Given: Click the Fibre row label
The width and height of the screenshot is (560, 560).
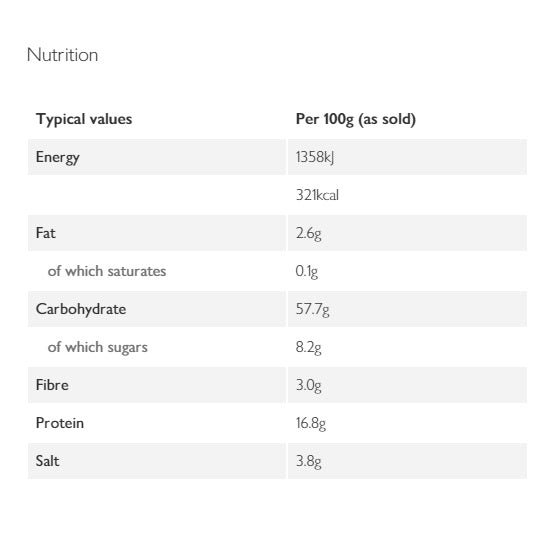Looking at the screenshot, I should (x=52, y=385).
